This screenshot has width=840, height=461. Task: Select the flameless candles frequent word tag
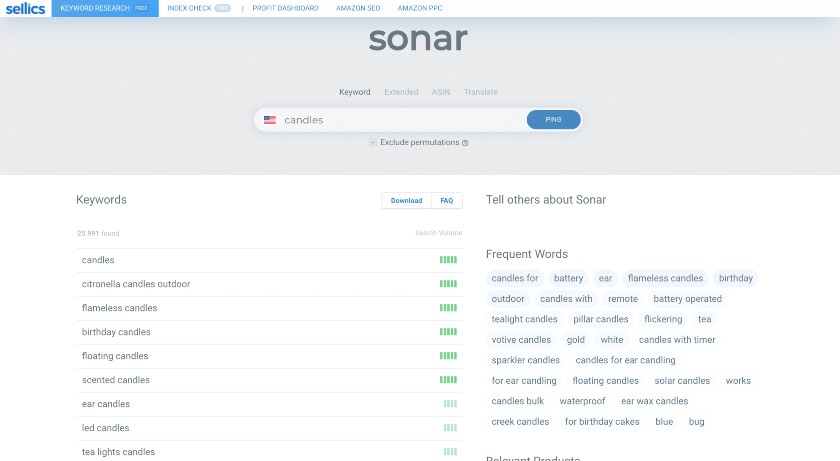click(x=665, y=278)
